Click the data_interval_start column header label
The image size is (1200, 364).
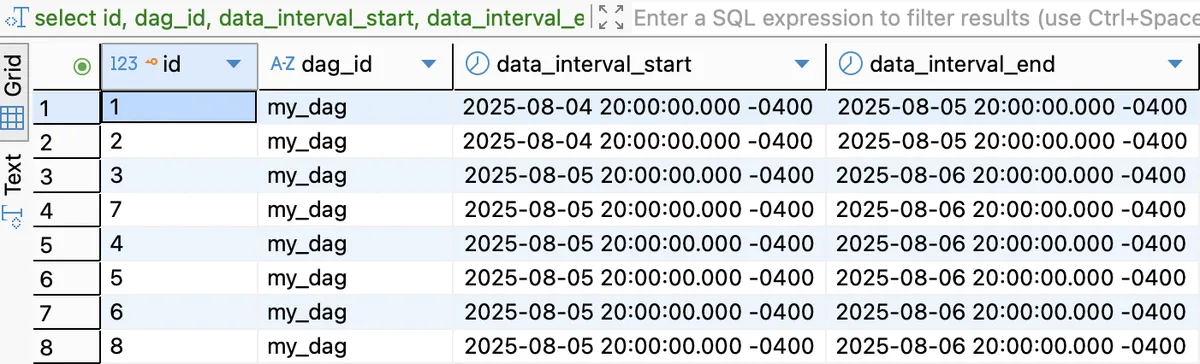[594, 65]
